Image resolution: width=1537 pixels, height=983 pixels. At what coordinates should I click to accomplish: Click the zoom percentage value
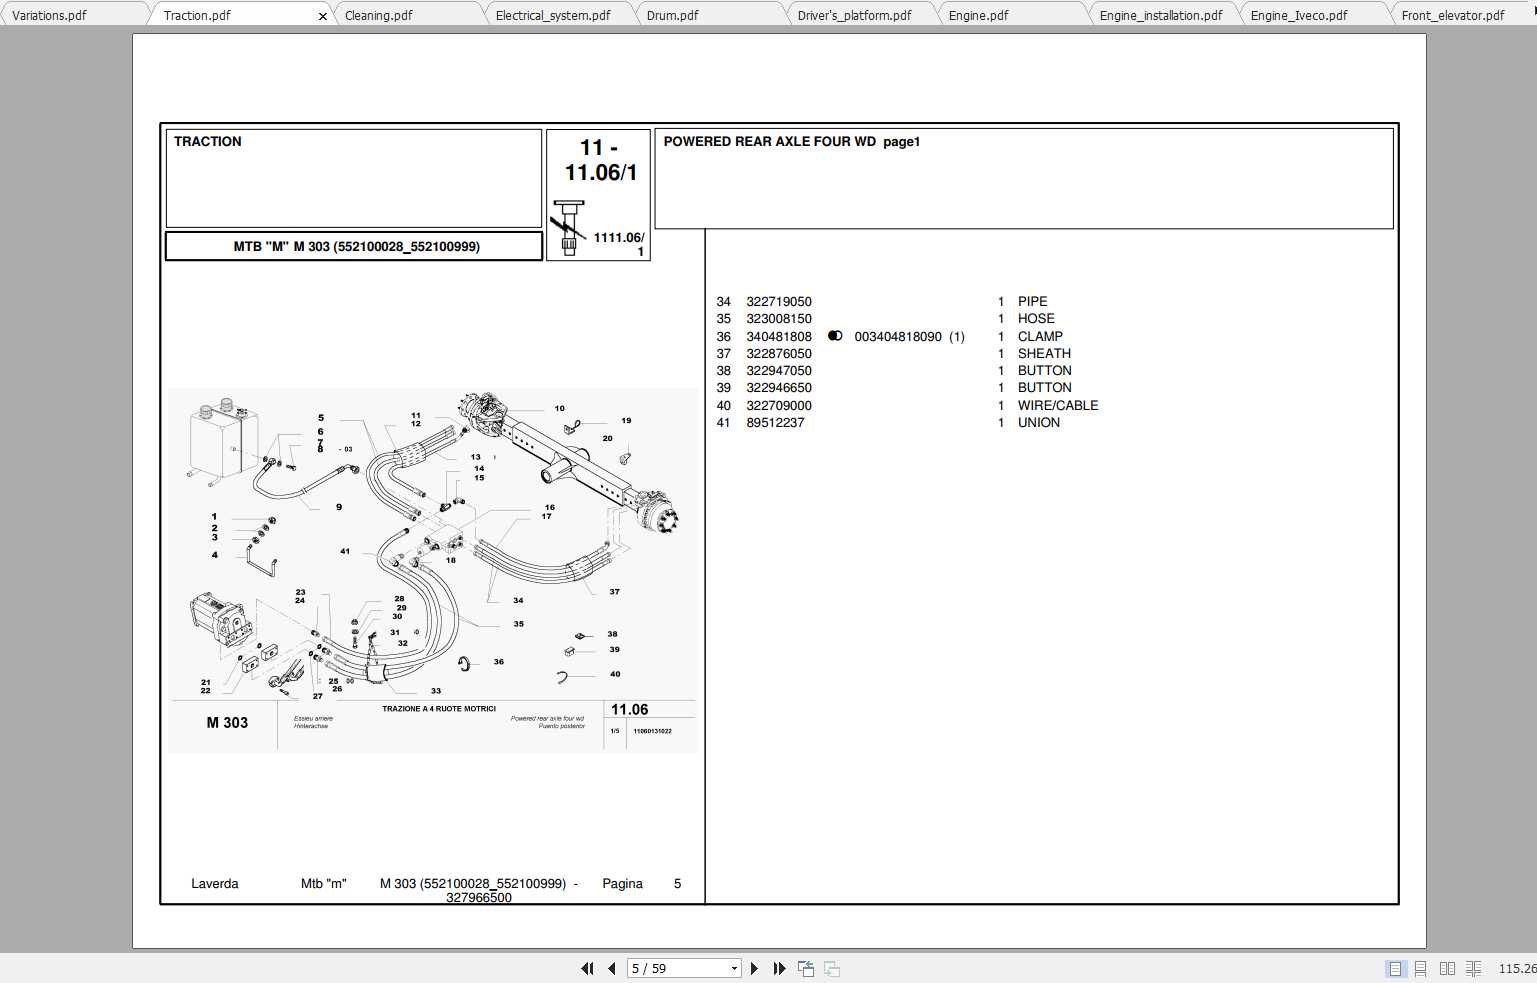click(x=1514, y=968)
